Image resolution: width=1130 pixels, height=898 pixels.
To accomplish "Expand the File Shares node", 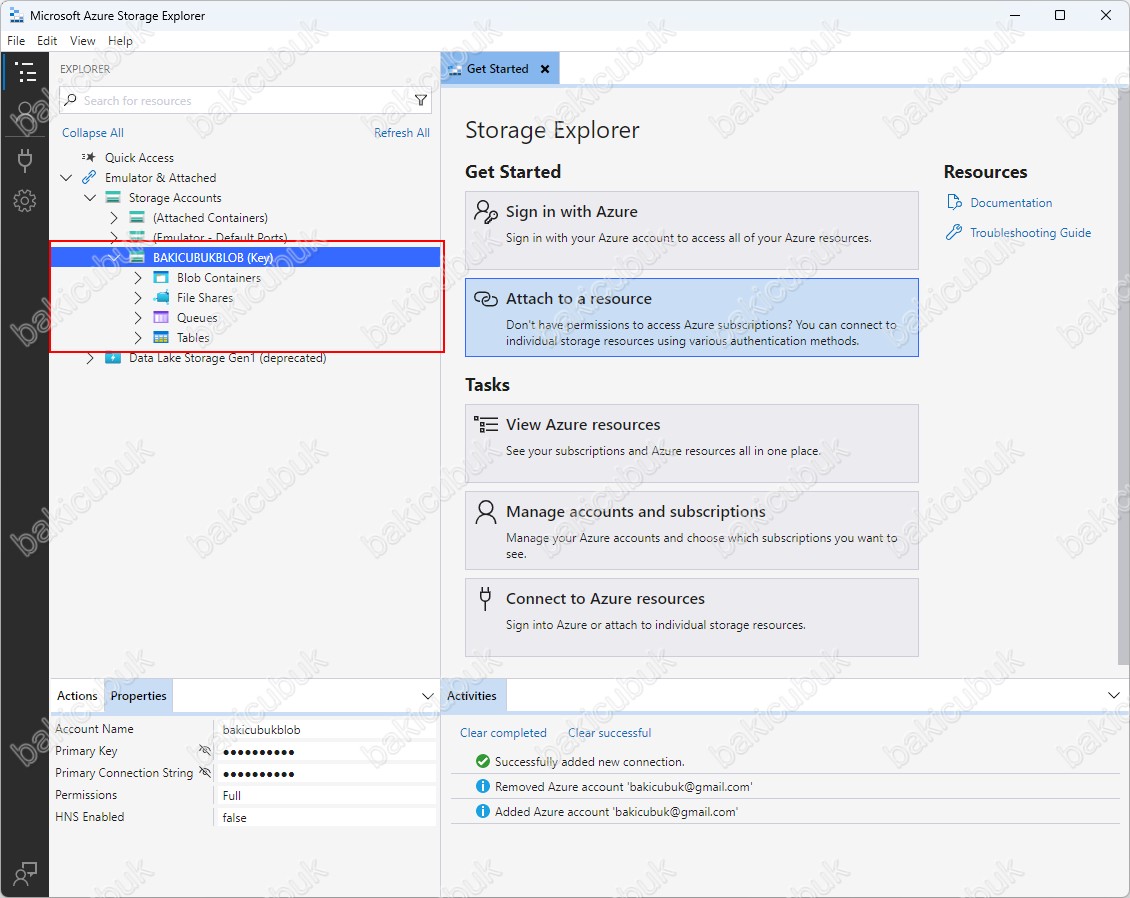I will pyautogui.click(x=138, y=298).
